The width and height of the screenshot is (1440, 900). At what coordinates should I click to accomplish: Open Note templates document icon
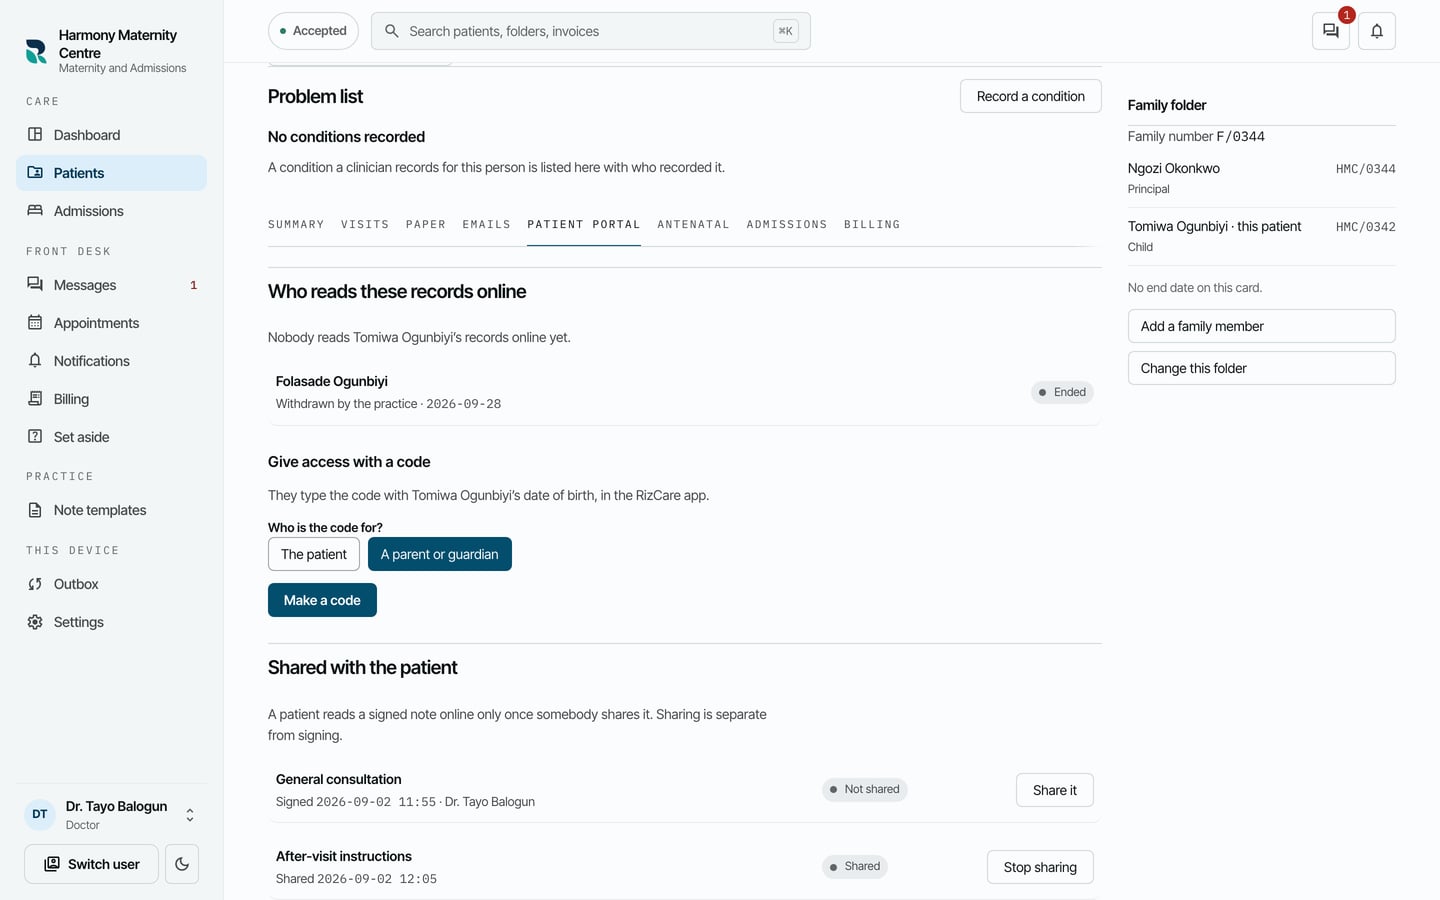[x=35, y=510]
